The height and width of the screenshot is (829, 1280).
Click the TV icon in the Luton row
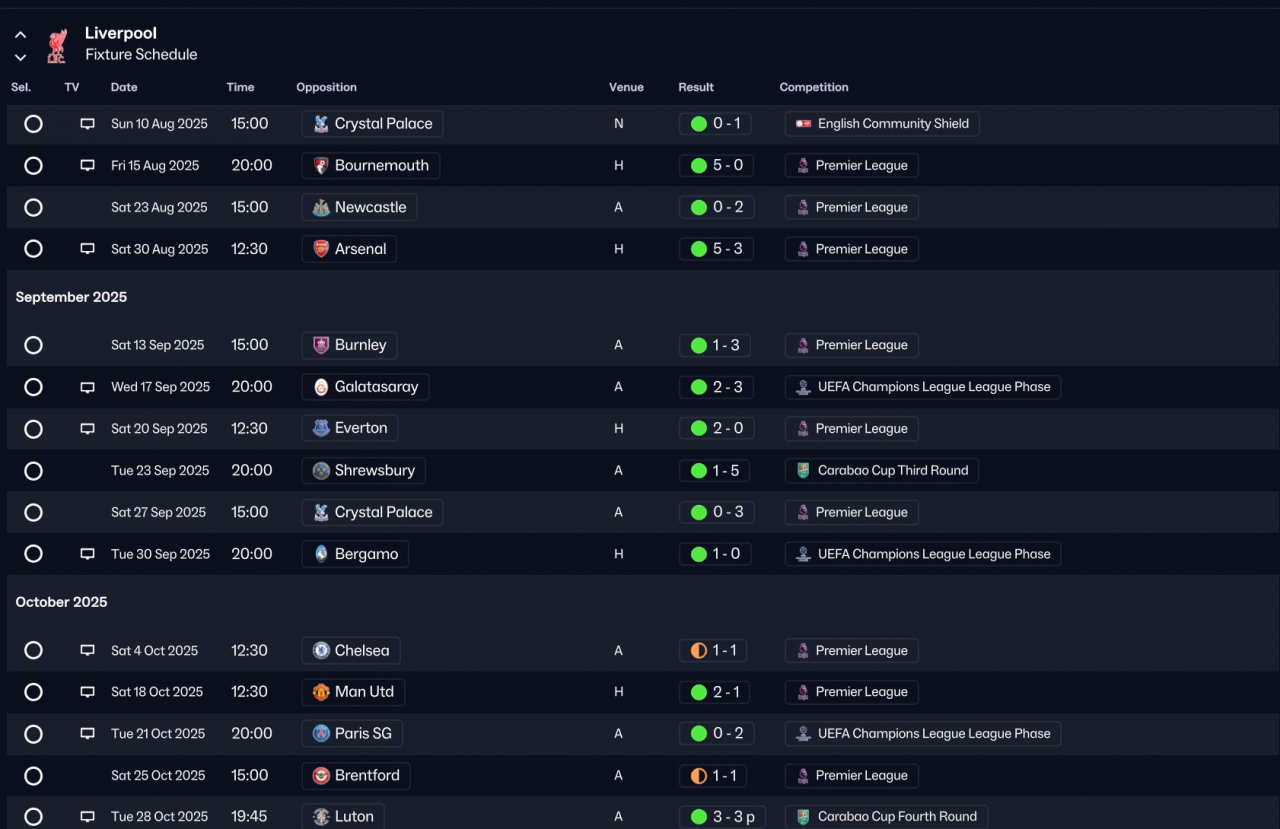(88, 817)
